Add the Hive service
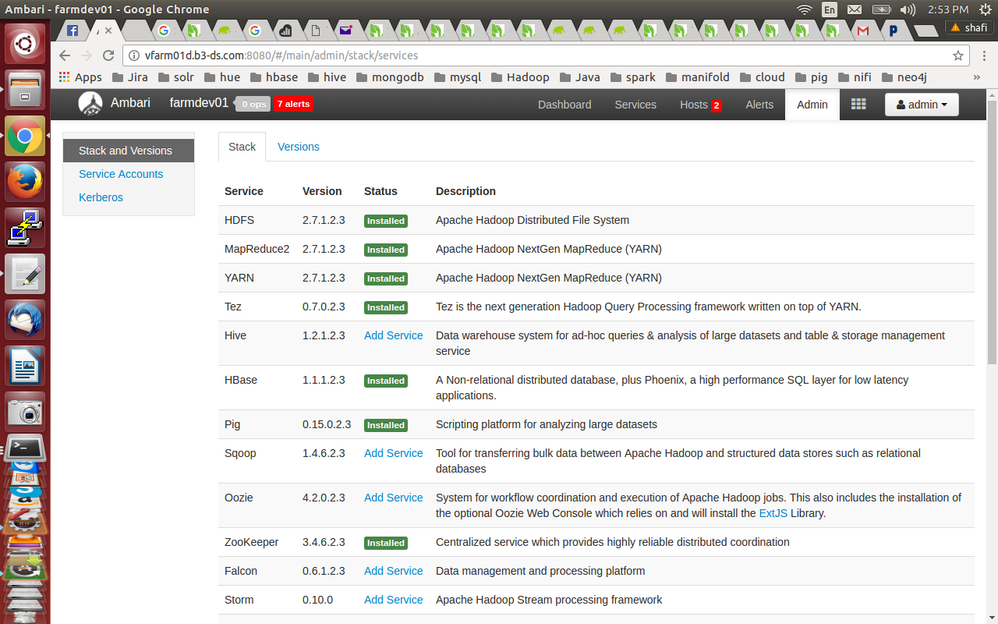998x624 pixels. pyautogui.click(x=393, y=335)
